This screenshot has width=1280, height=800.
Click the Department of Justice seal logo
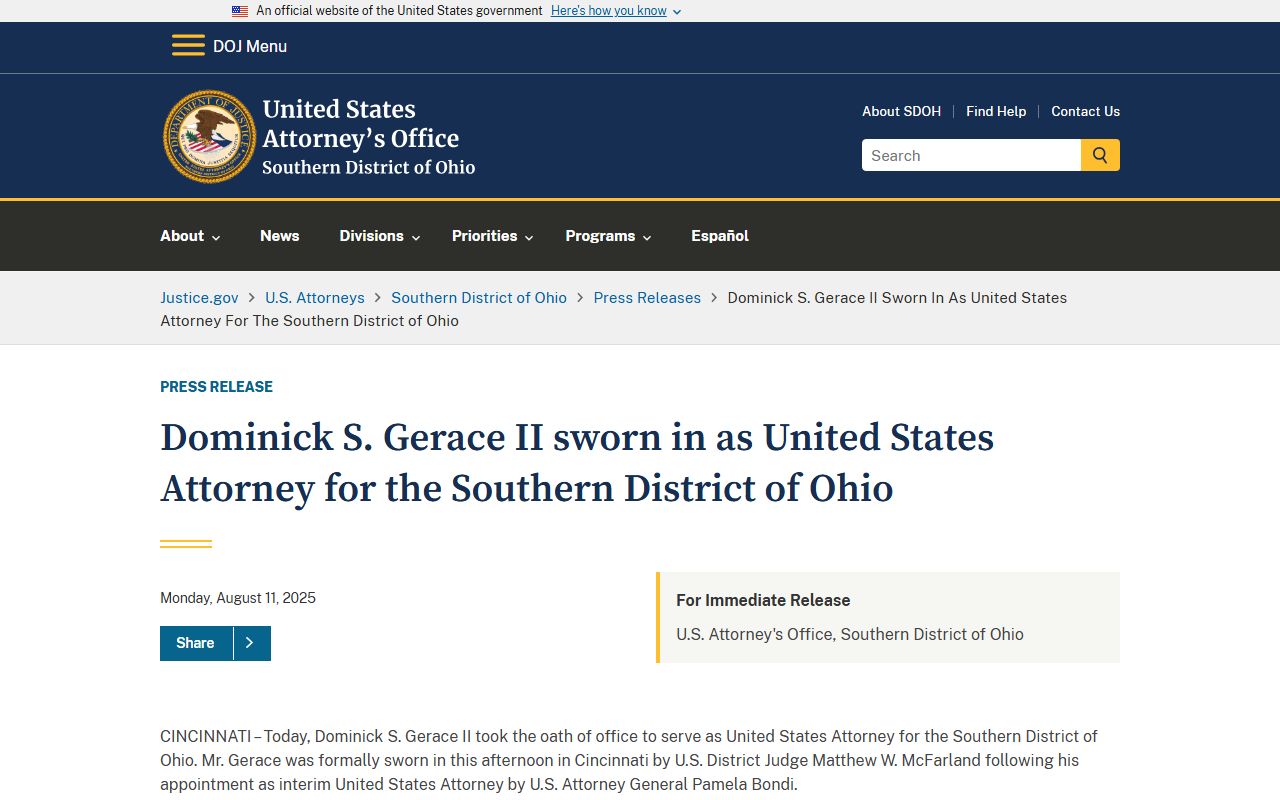[x=210, y=137]
